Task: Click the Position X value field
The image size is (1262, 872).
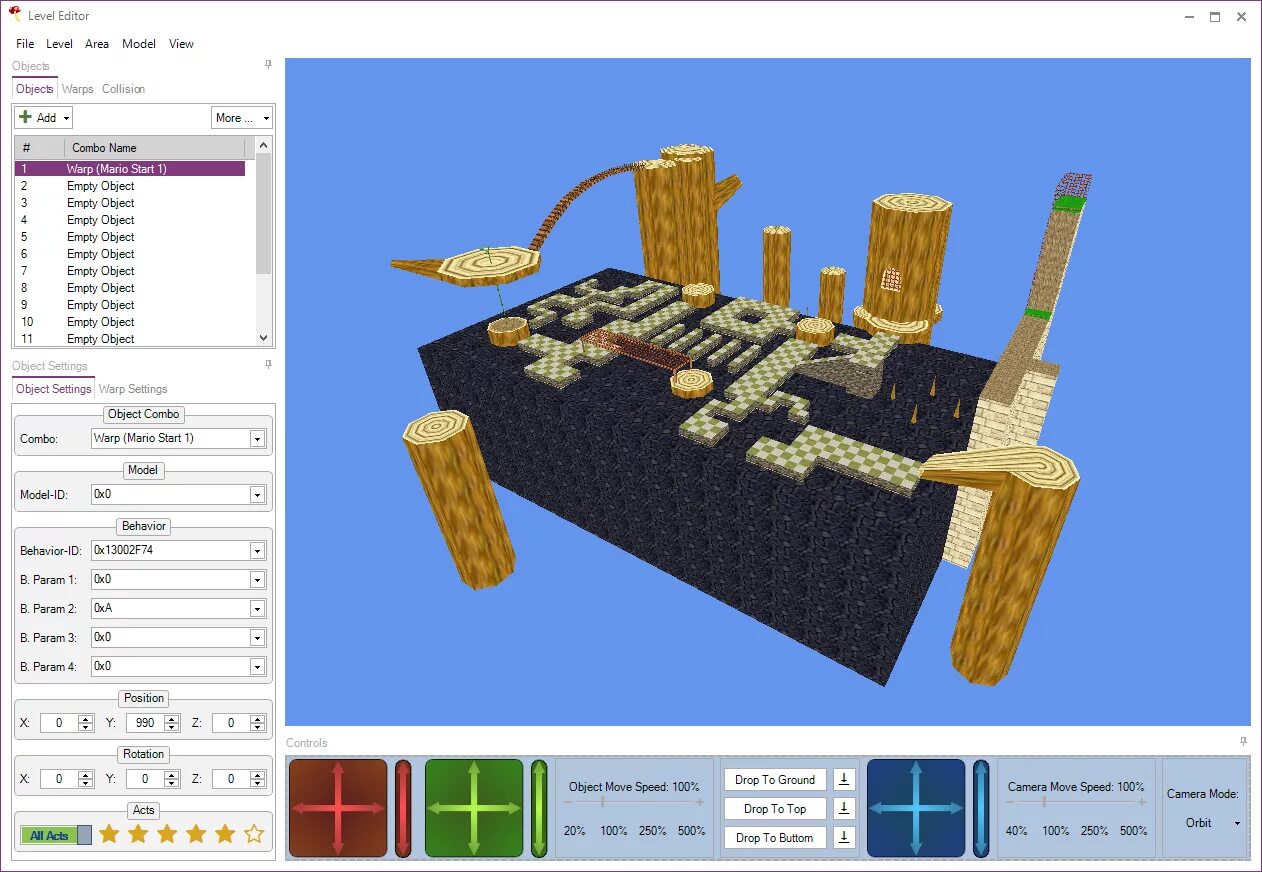Action: (59, 723)
